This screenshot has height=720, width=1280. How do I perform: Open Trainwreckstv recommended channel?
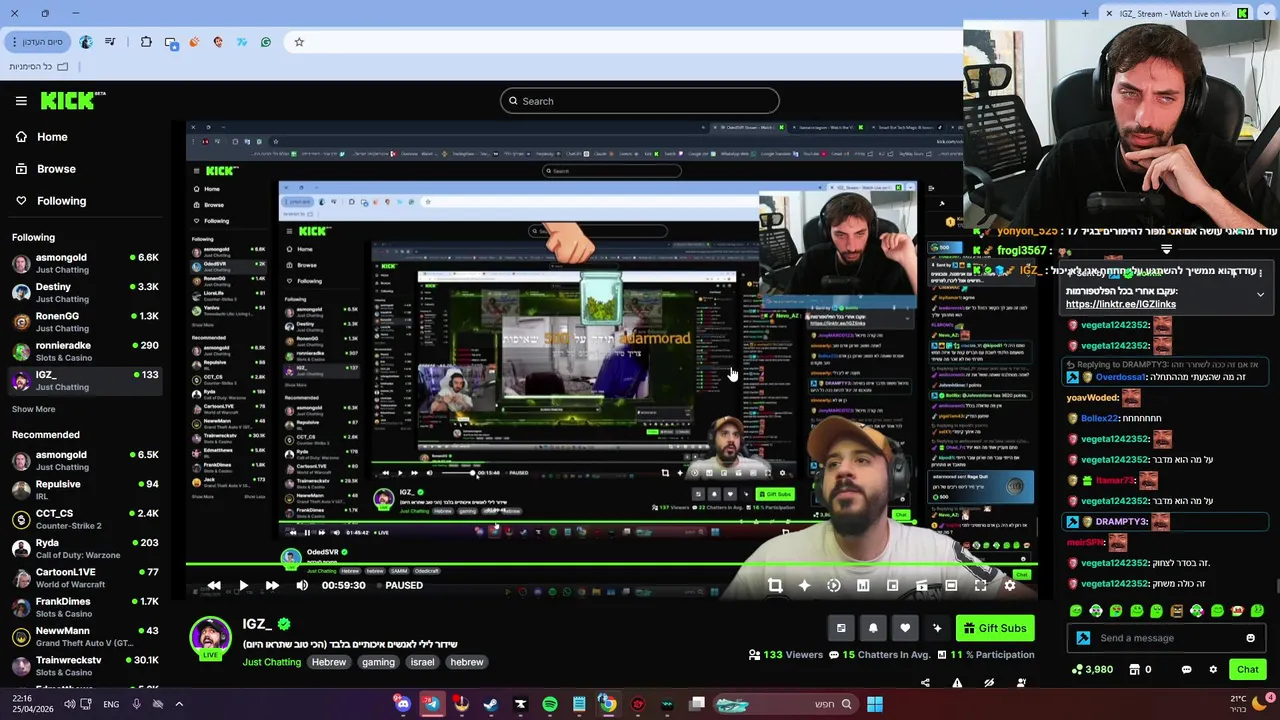pyautogui.click(x=85, y=666)
